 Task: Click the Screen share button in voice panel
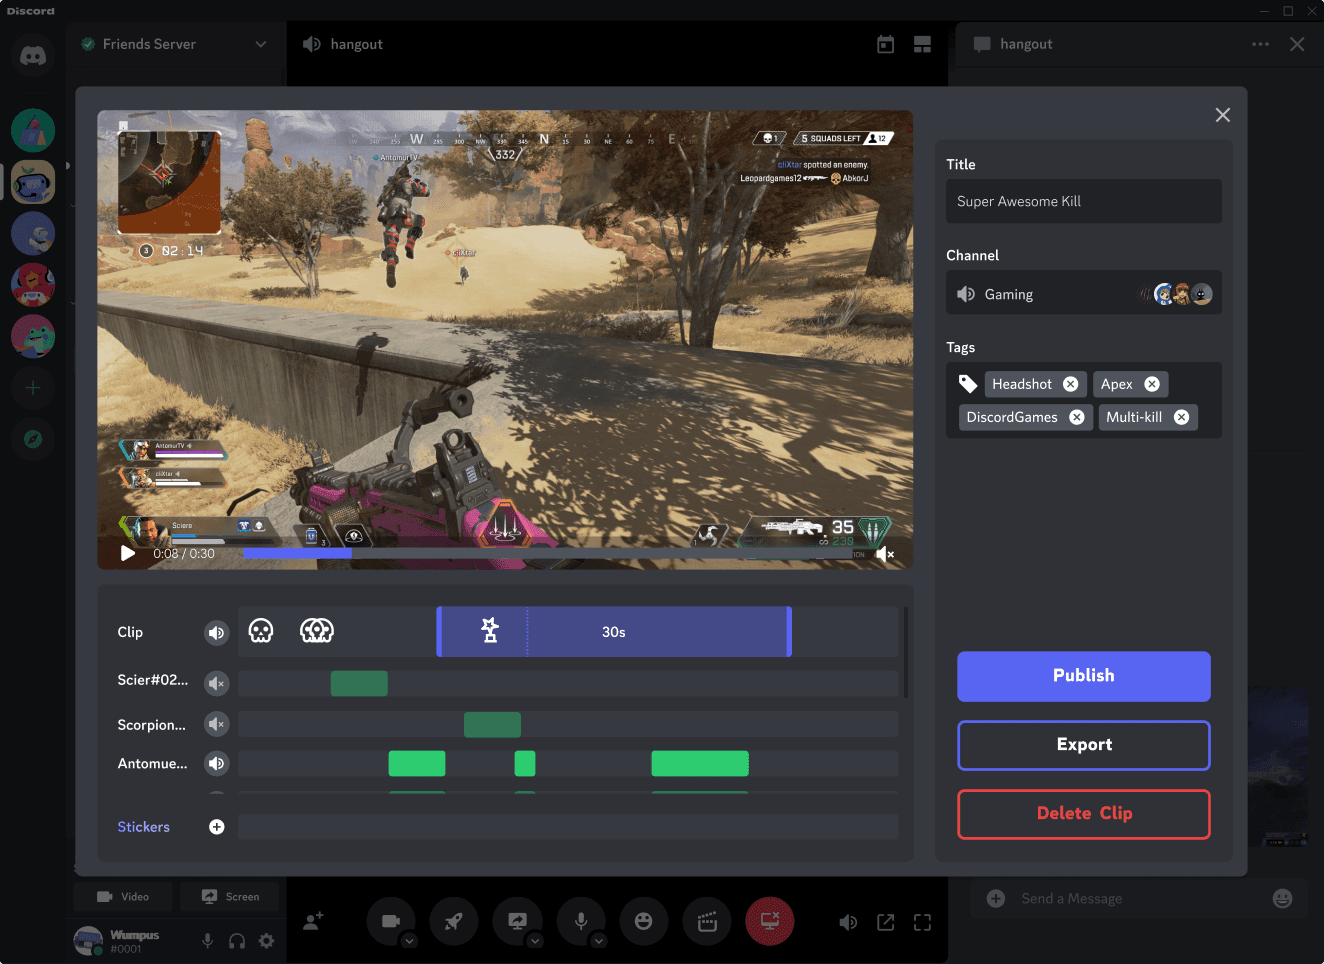click(230, 897)
